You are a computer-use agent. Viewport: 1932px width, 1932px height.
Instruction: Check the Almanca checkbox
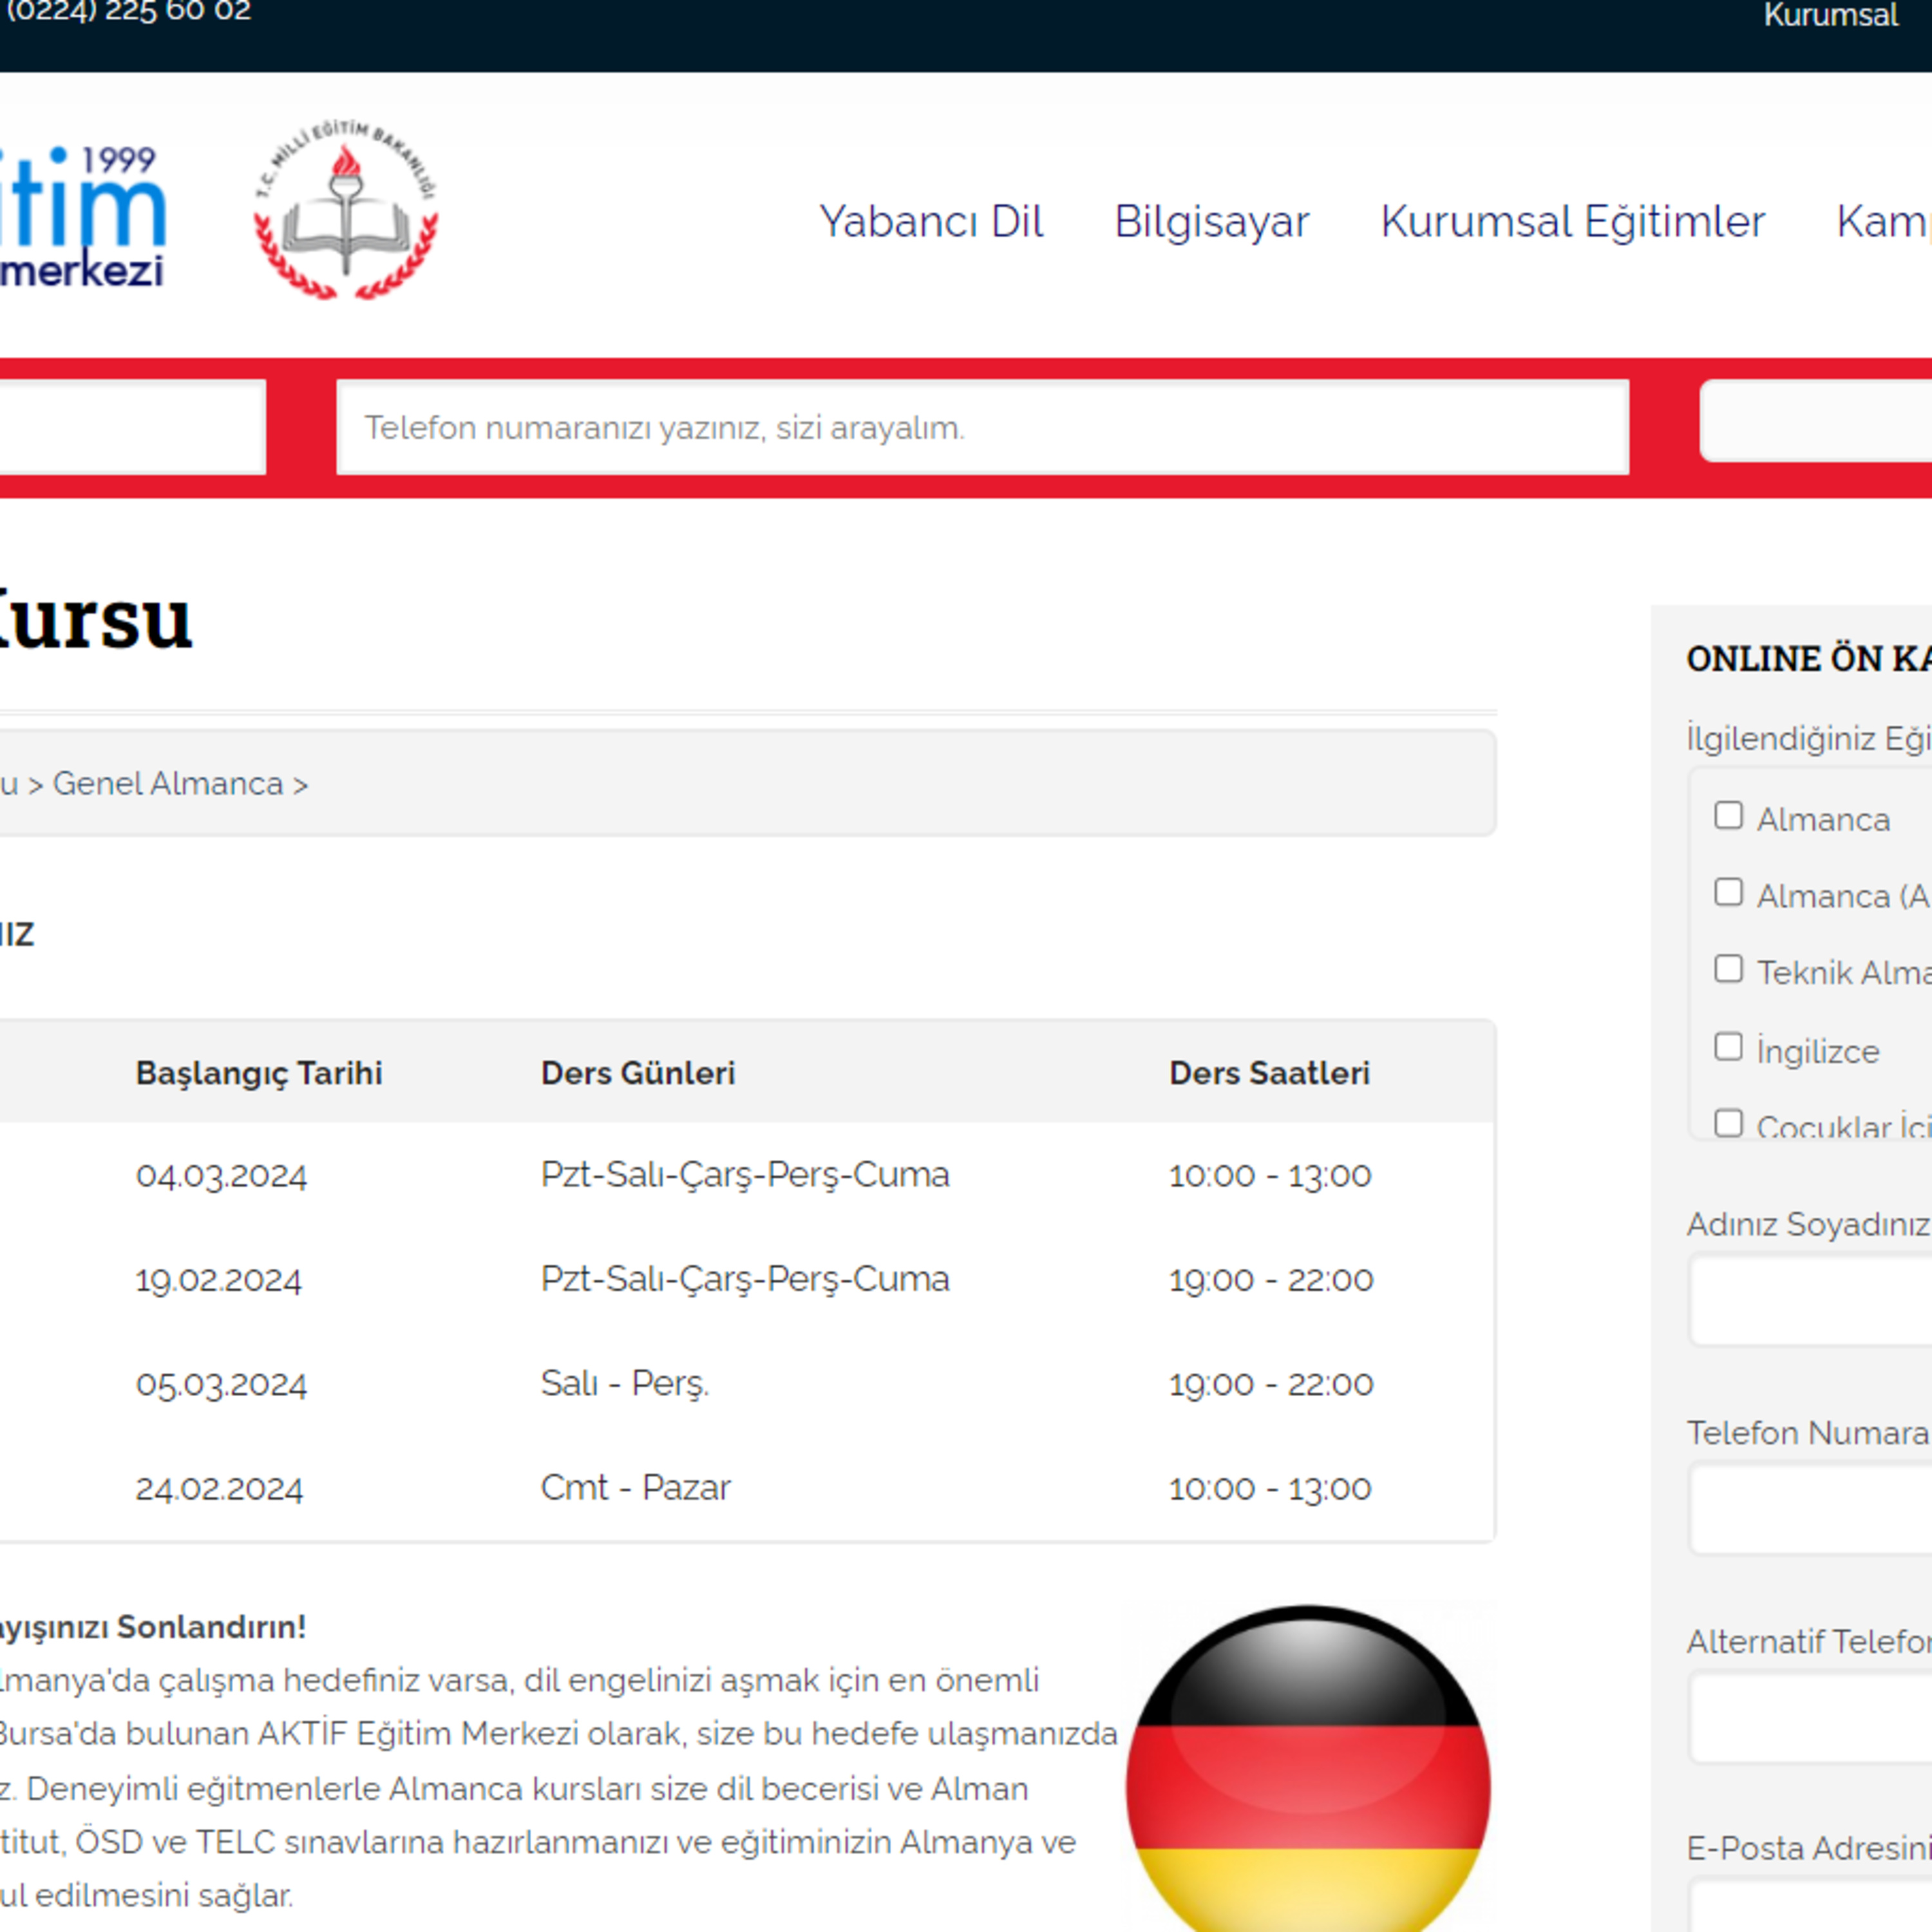1728,815
